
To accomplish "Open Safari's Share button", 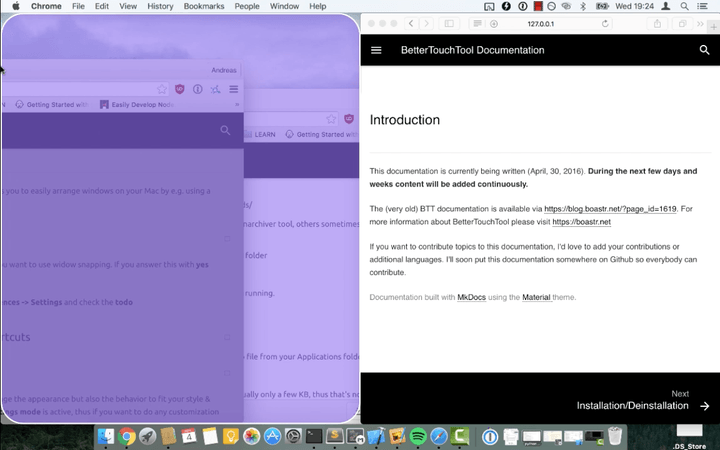I will 657,23.
